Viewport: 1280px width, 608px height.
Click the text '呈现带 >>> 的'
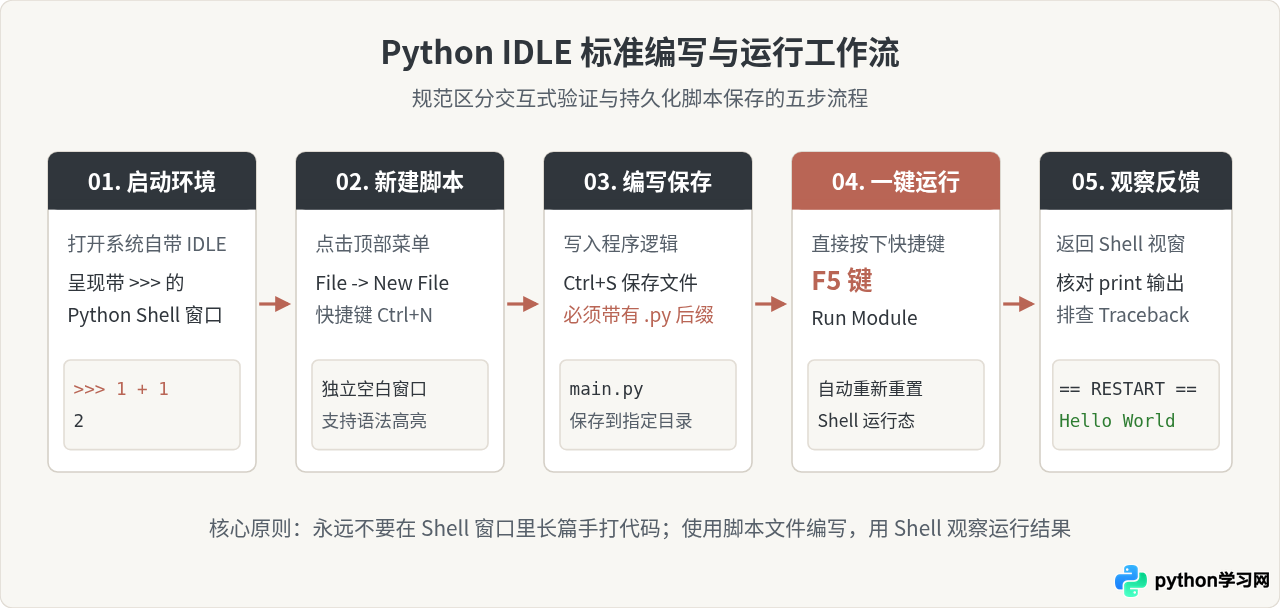126,282
